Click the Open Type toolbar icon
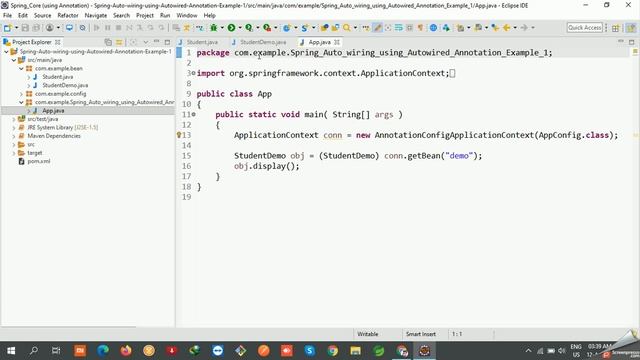This screenshot has height=360, width=640. click(324, 28)
